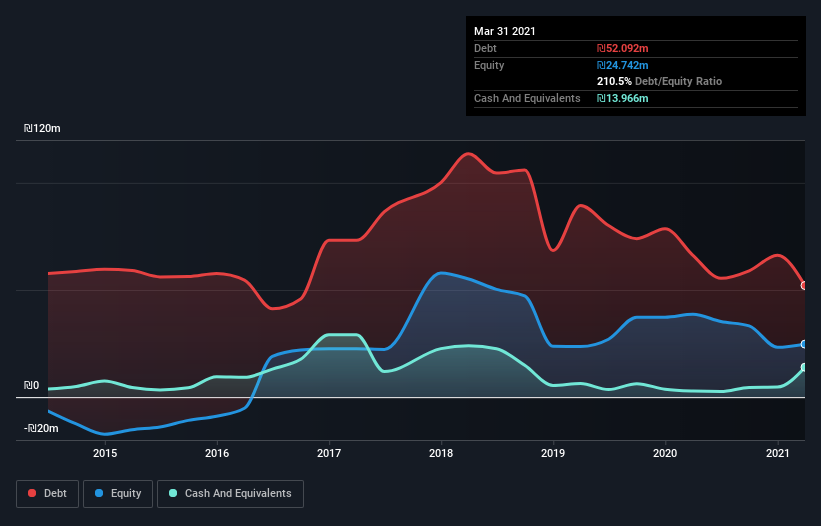Viewport: 821px width, 526px height.
Task: Click the Debt label in tooltip
Action: [x=485, y=49]
